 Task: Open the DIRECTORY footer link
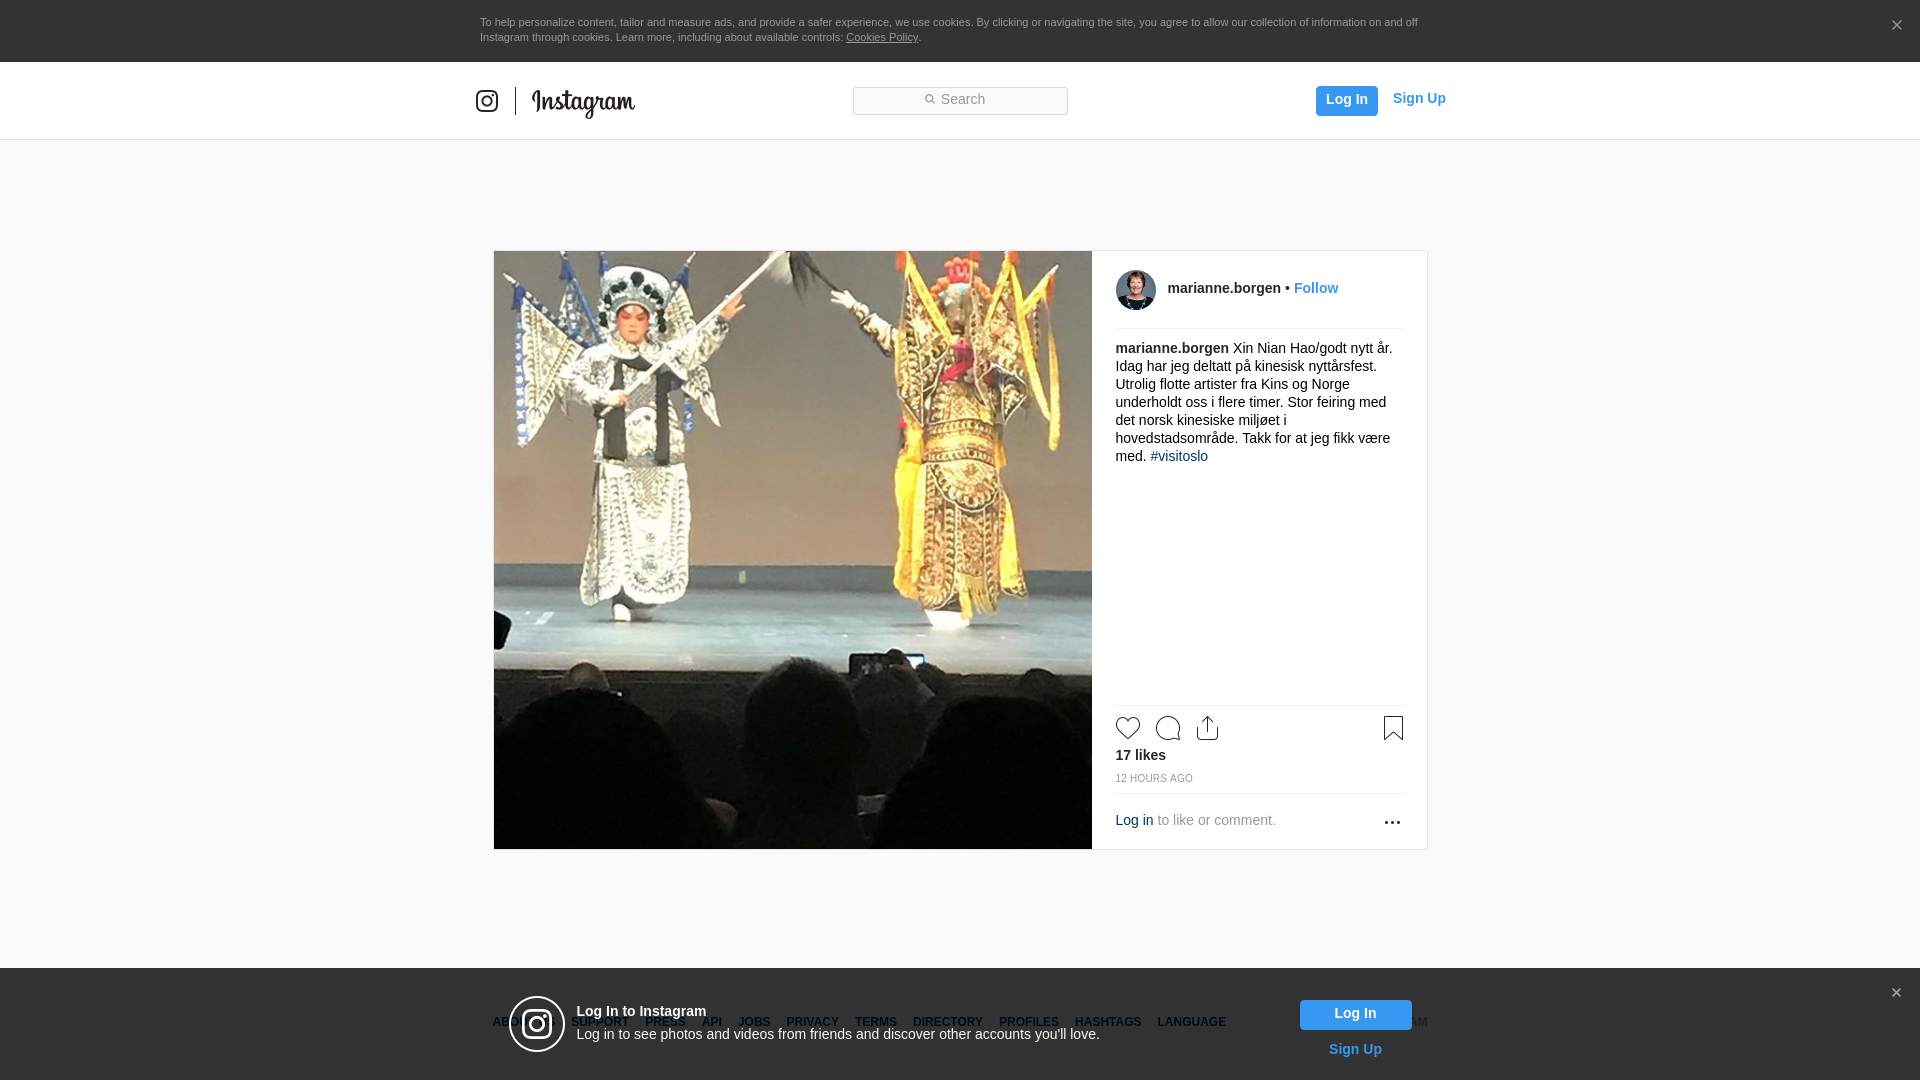coord(947,1022)
